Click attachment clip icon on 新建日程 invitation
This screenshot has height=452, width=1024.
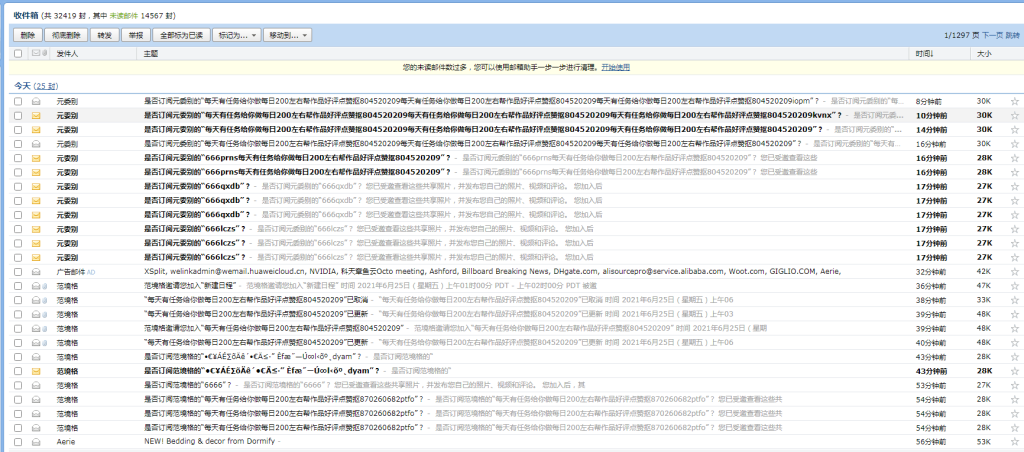point(46,285)
